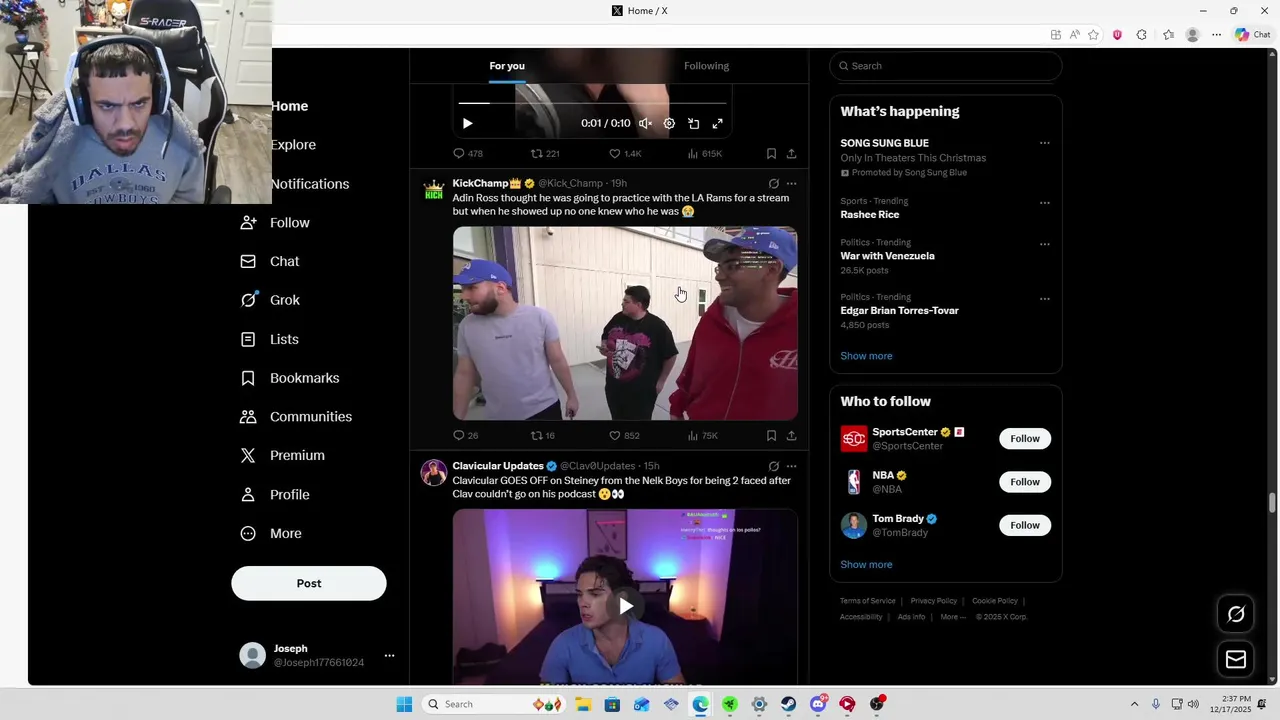1280x720 pixels.
Task: Open account menu for Joseph
Action: point(318,655)
